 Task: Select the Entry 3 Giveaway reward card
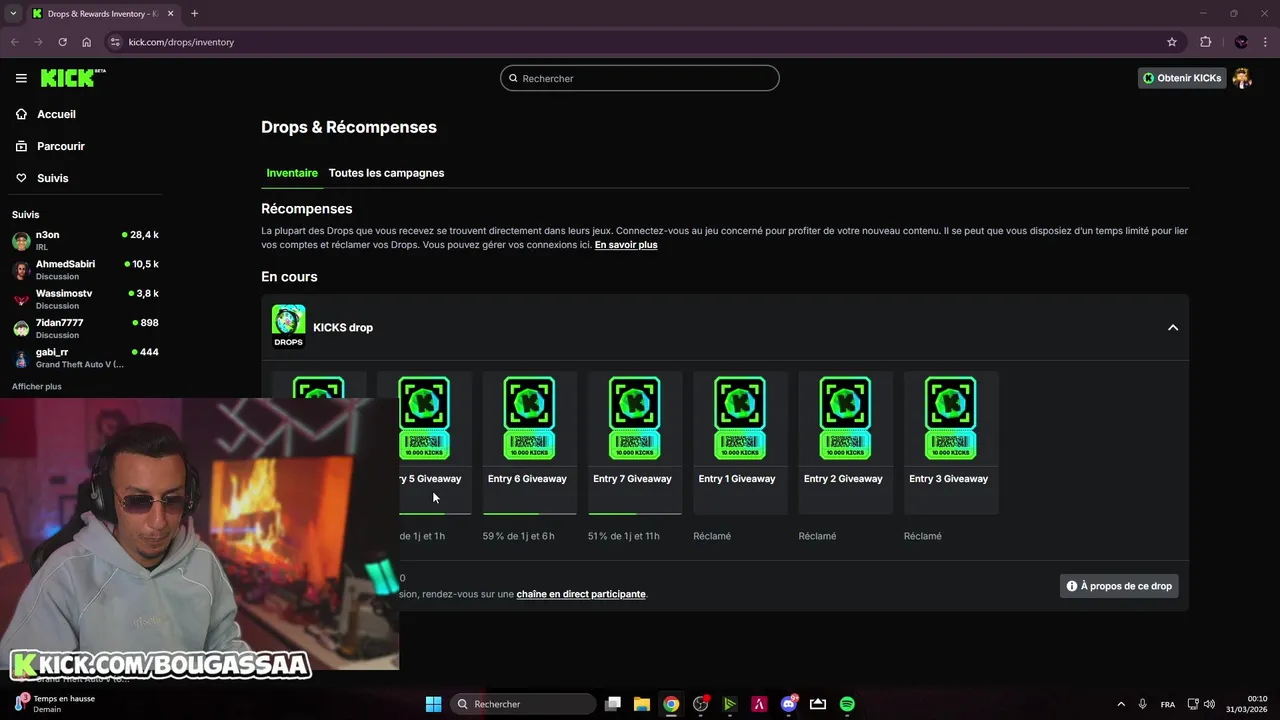[x=951, y=442]
